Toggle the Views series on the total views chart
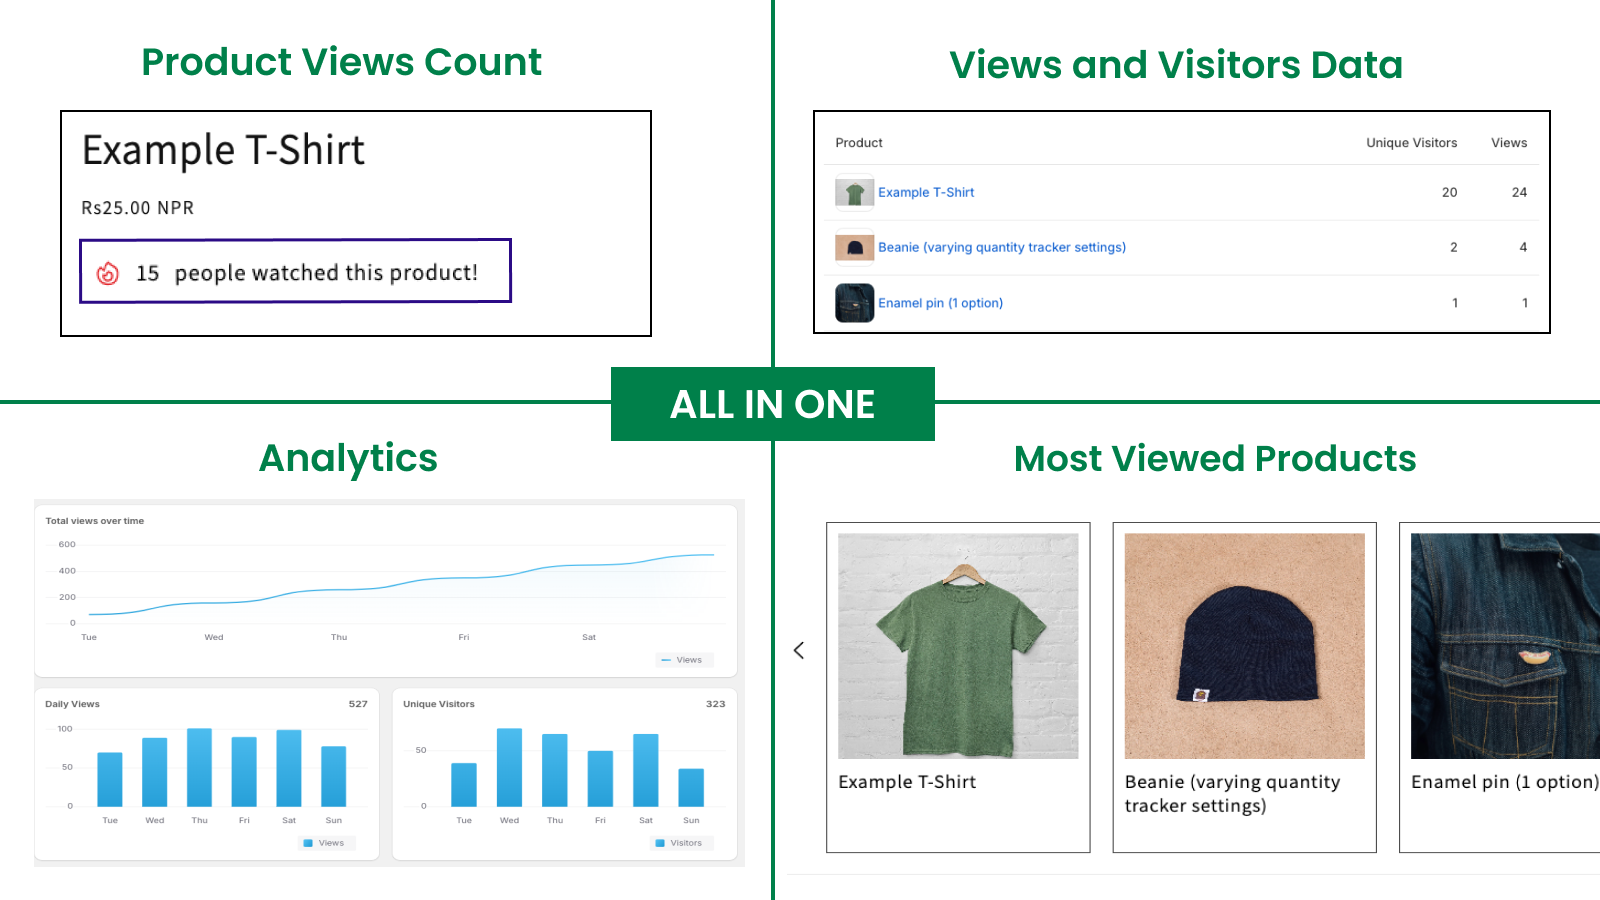The image size is (1600, 900). point(685,660)
